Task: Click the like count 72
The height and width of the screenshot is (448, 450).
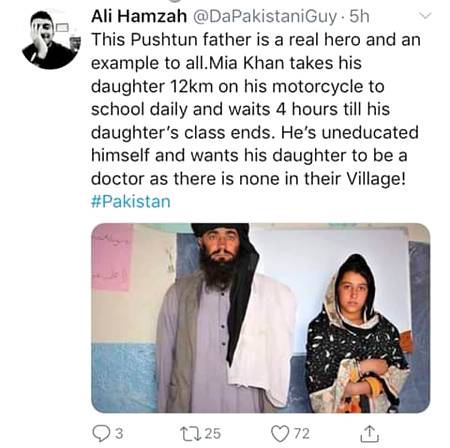Action: pos(301,434)
